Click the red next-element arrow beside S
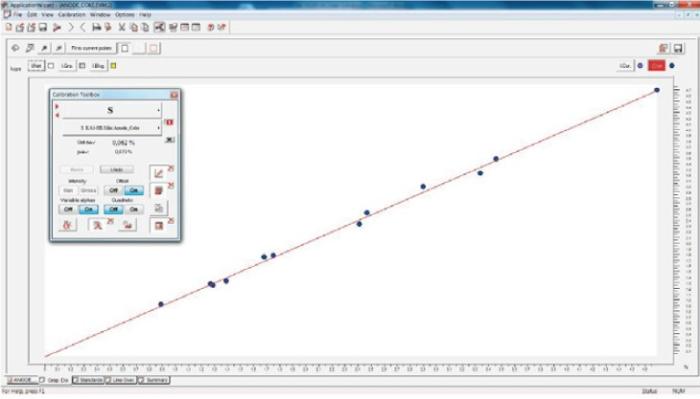The height and width of the screenshot is (399, 700). point(57,106)
